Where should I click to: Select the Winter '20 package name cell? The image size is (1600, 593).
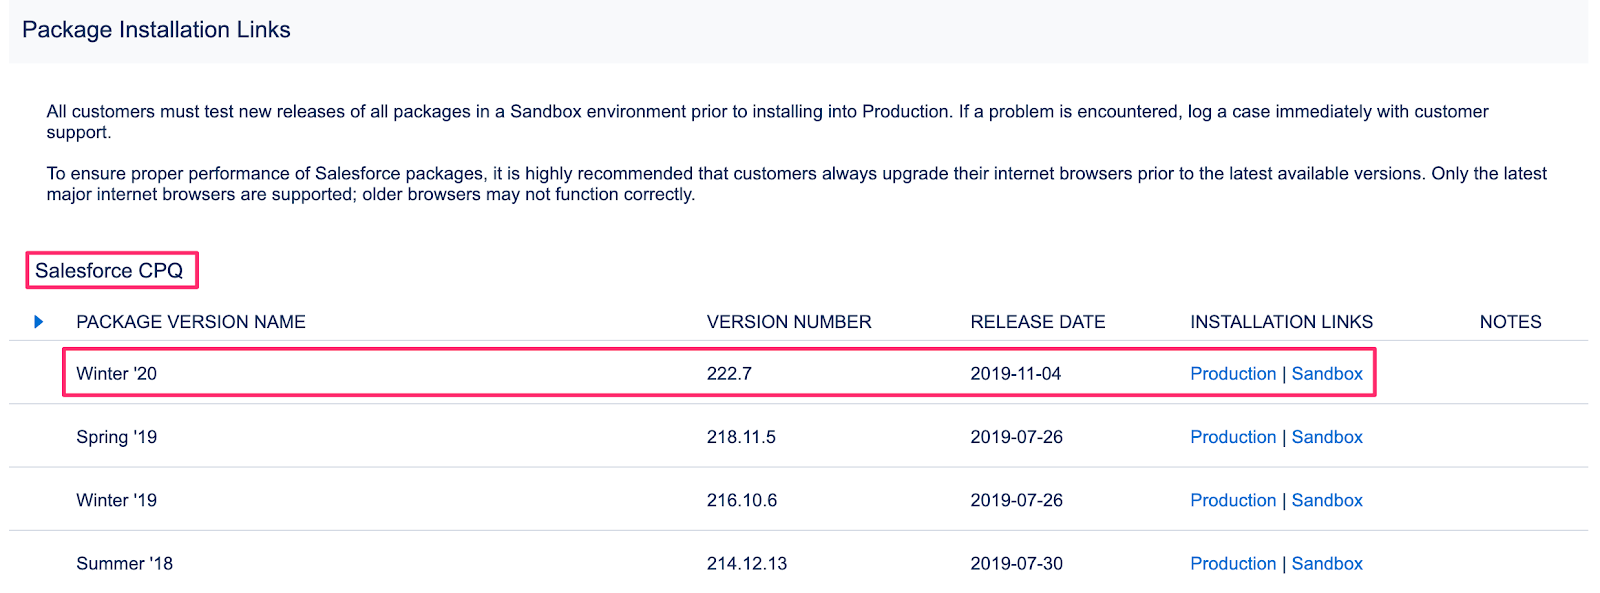click(x=117, y=374)
